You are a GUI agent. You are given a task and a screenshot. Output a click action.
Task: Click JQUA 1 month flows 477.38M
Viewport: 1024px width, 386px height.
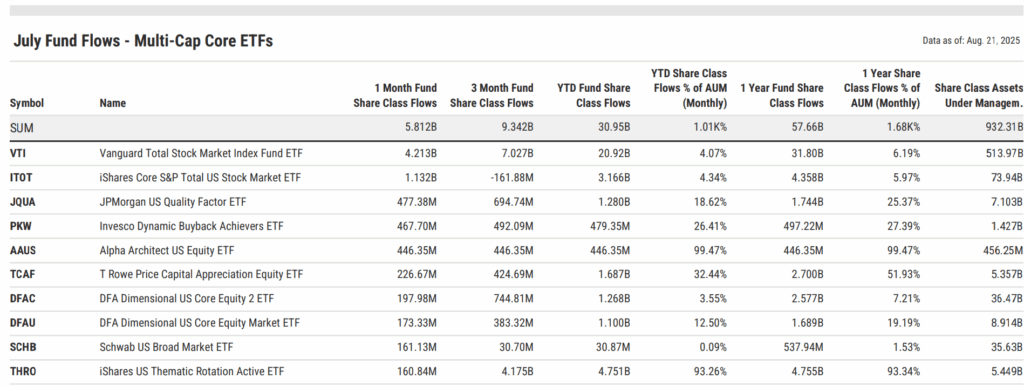coord(417,202)
